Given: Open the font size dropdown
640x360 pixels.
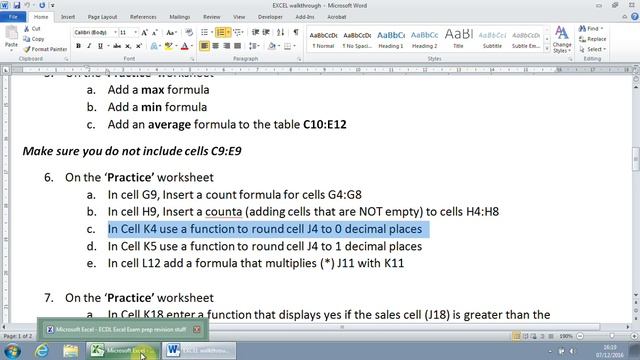Looking at the screenshot, I should click(136, 33).
